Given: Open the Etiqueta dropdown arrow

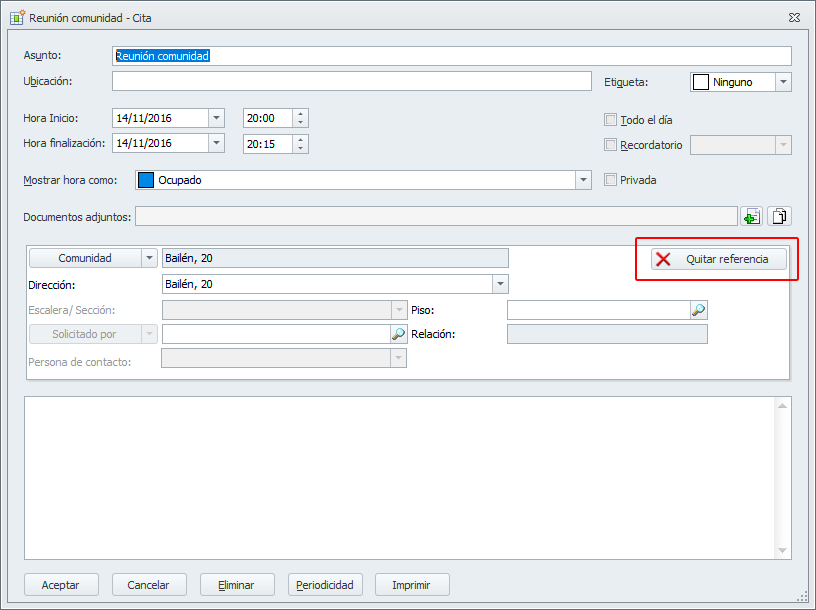Looking at the screenshot, I should coord(783,82).
